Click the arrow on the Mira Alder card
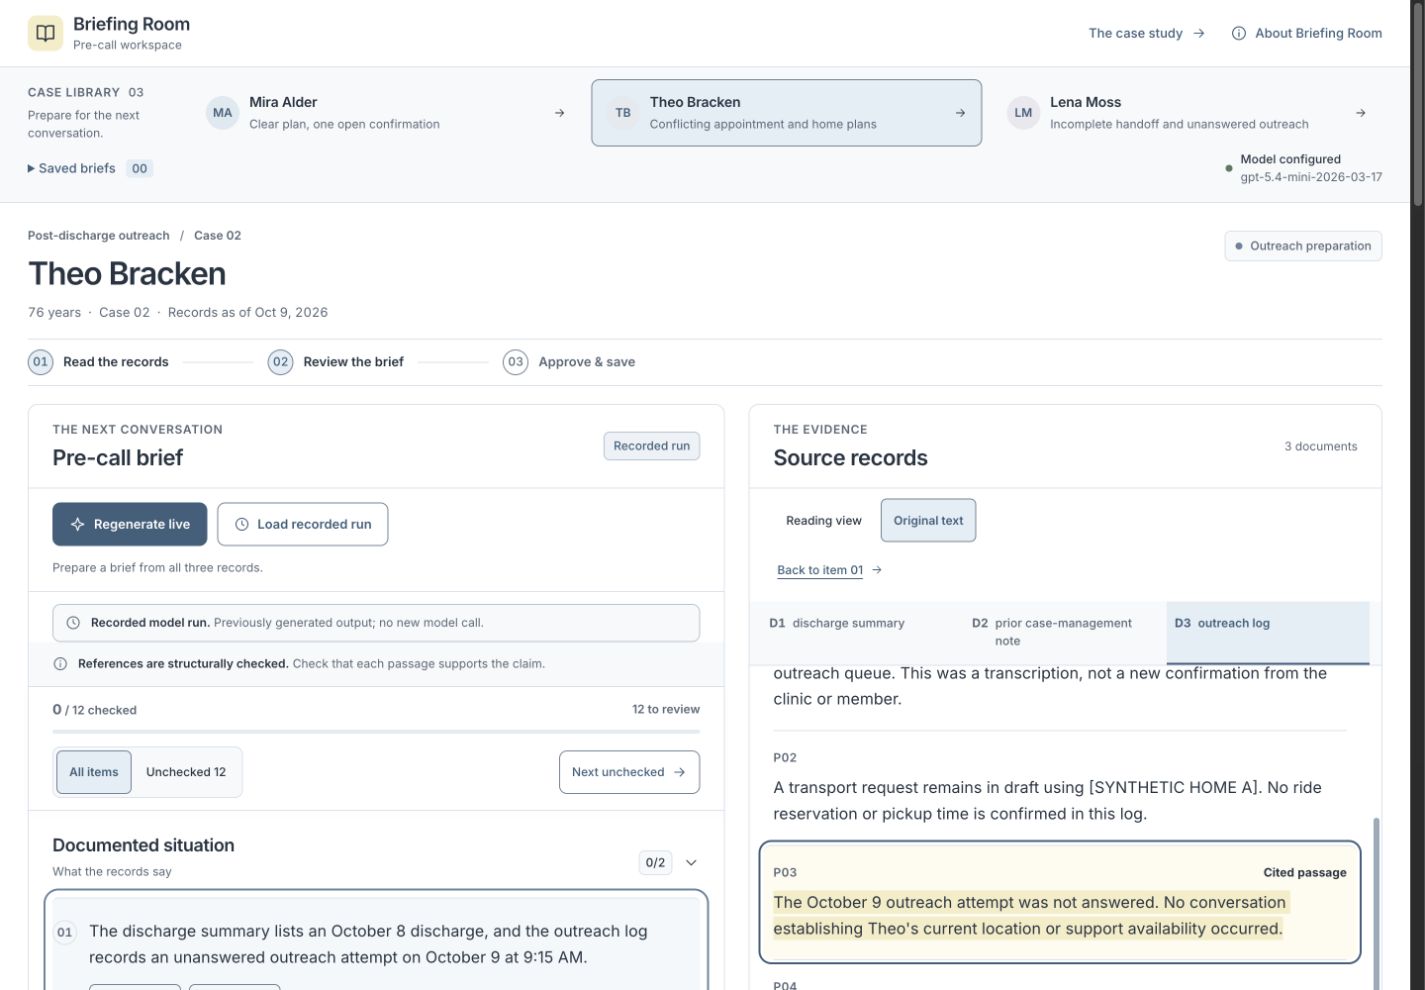The height and width of the screenshot is (990, 1425). 560,113
